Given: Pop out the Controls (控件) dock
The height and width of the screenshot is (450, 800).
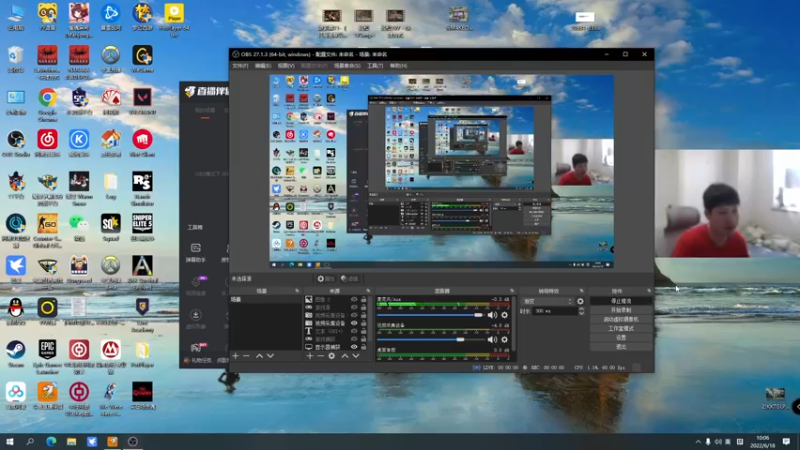Looking at the screenshot, I should pos(649,291).
